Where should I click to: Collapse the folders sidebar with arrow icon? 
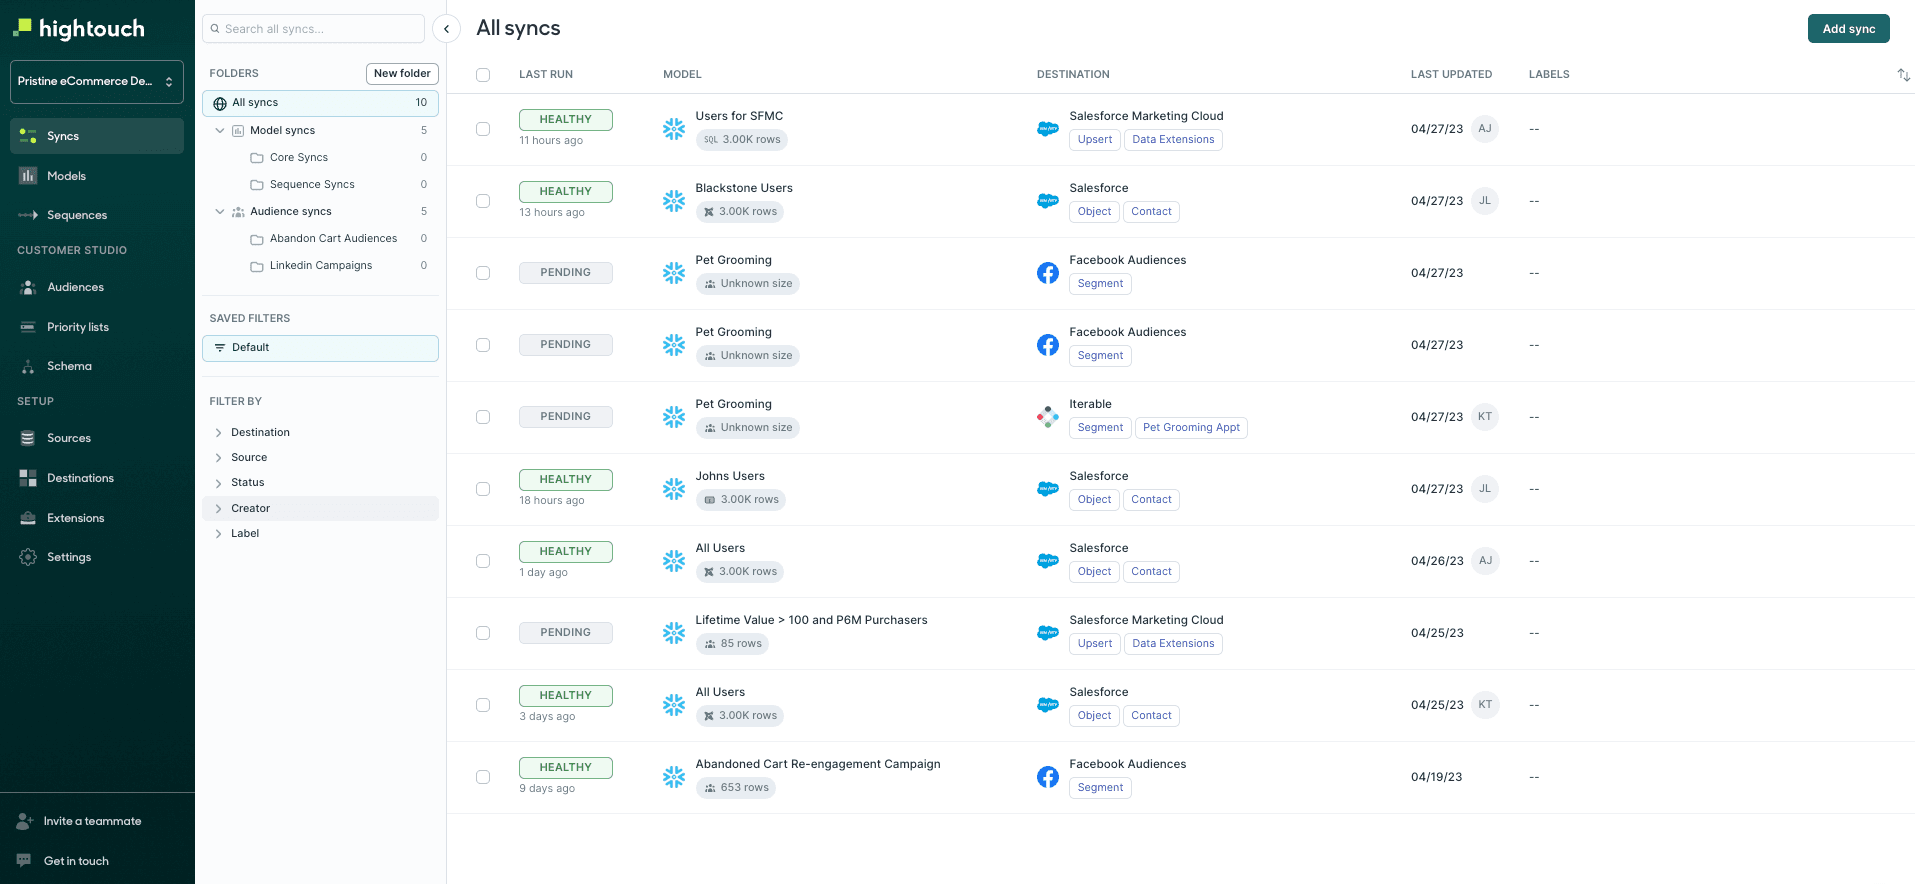coord(446,29)
